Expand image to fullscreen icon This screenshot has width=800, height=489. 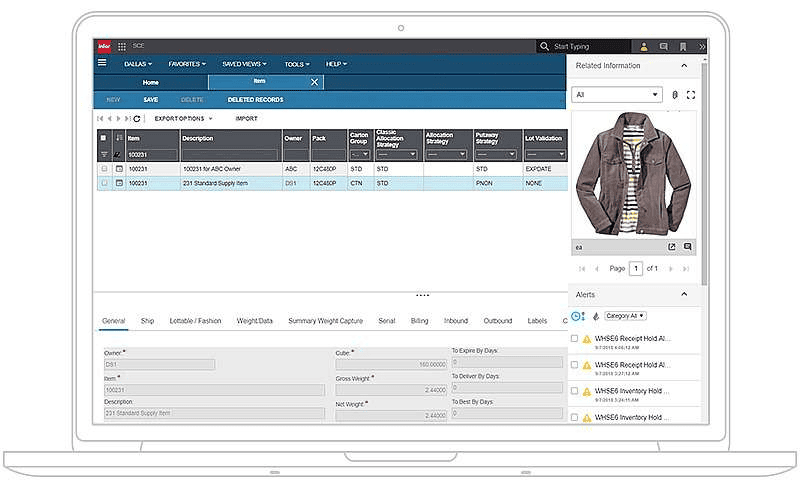coord(691,95)
